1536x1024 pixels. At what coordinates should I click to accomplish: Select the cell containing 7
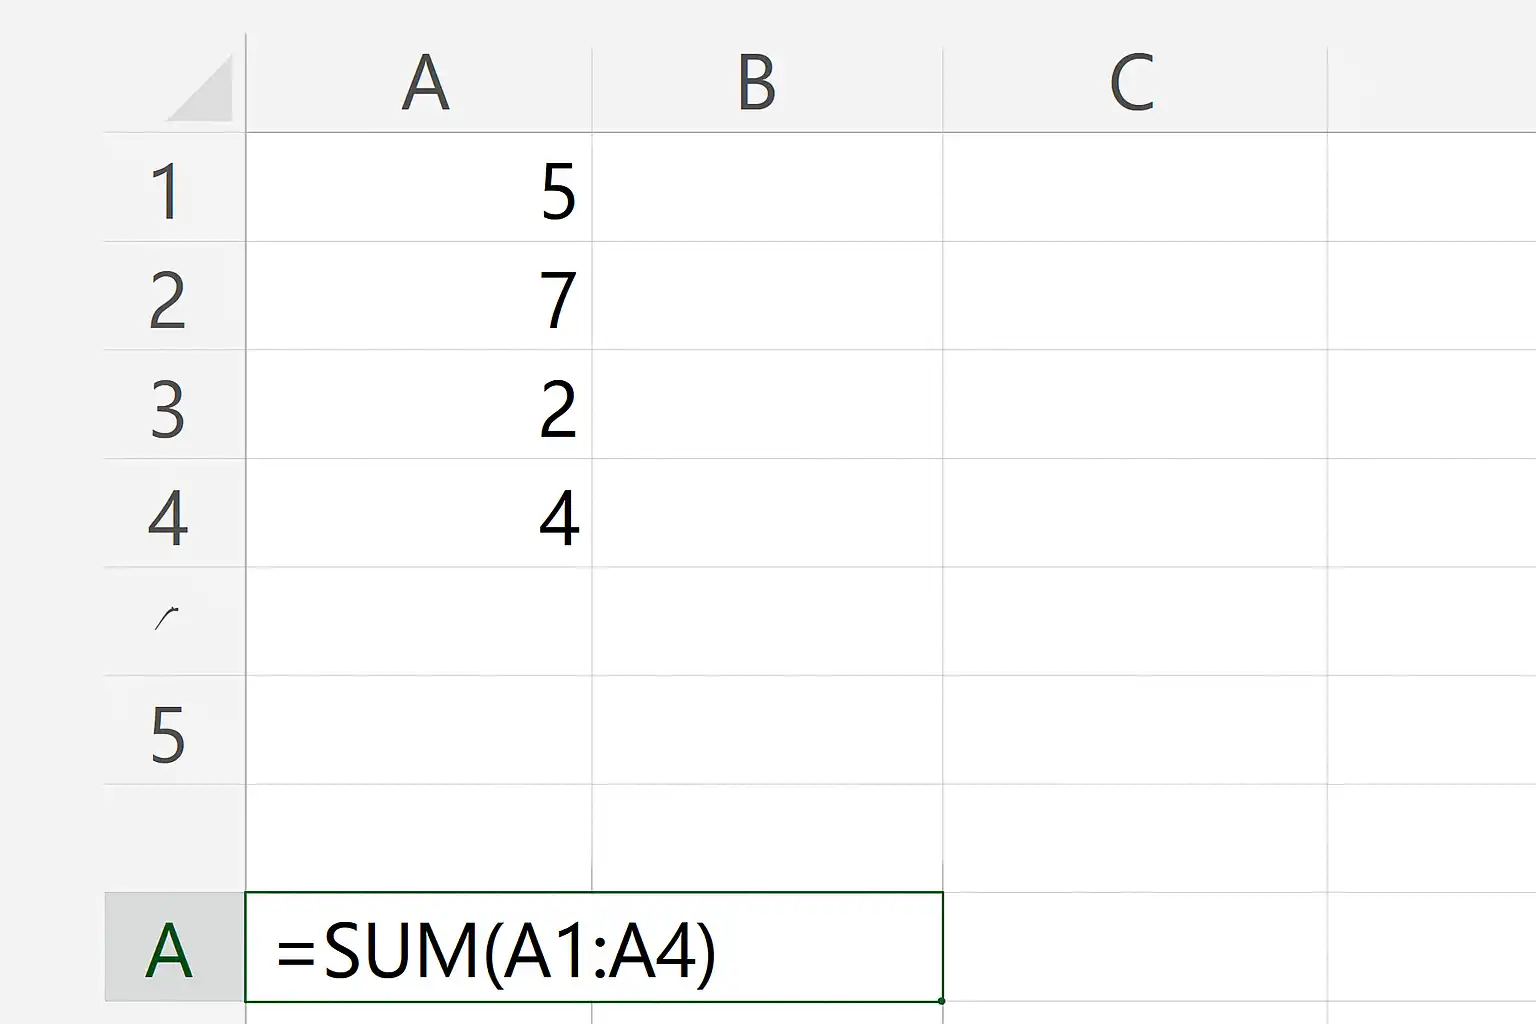tap(419, 296)
